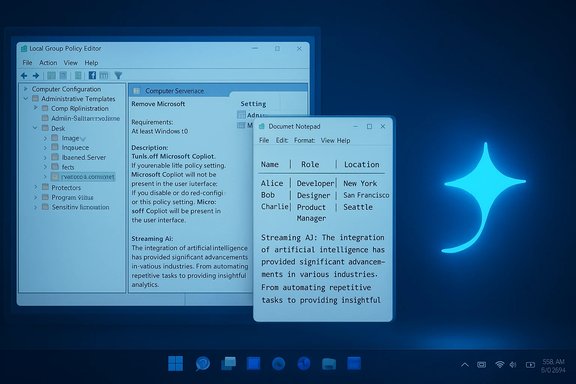Click toolbar icon immediately right of Forward arrow
Viewport: 576px width, 384px height.
point(51,76)
